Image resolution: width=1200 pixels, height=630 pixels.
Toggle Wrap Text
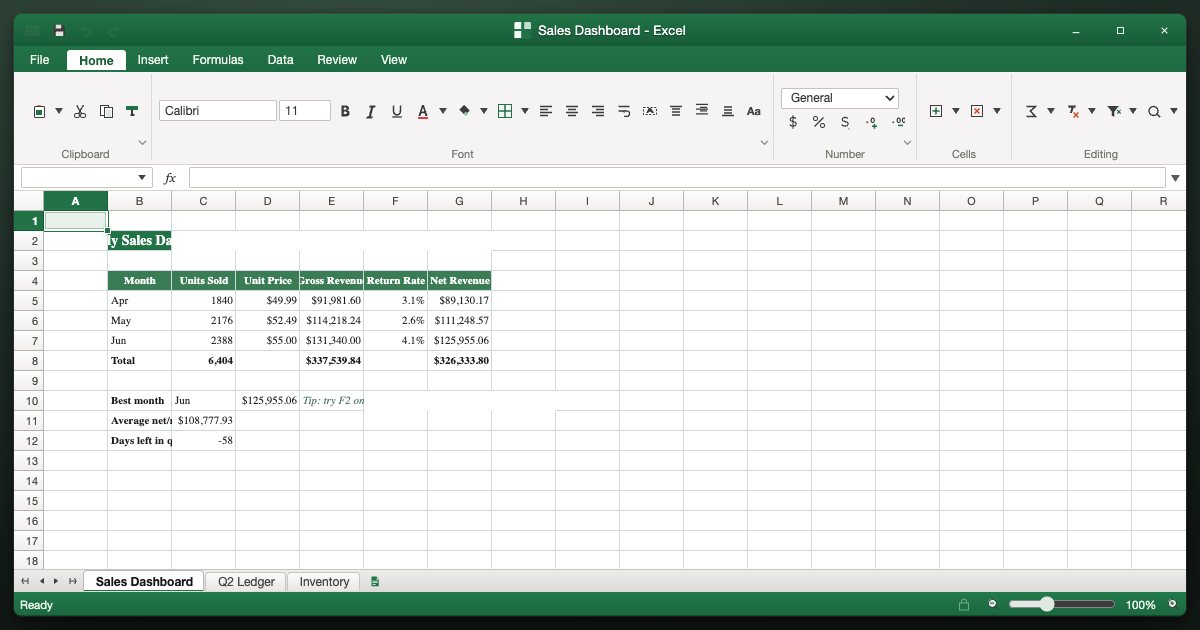click(624, 111)
